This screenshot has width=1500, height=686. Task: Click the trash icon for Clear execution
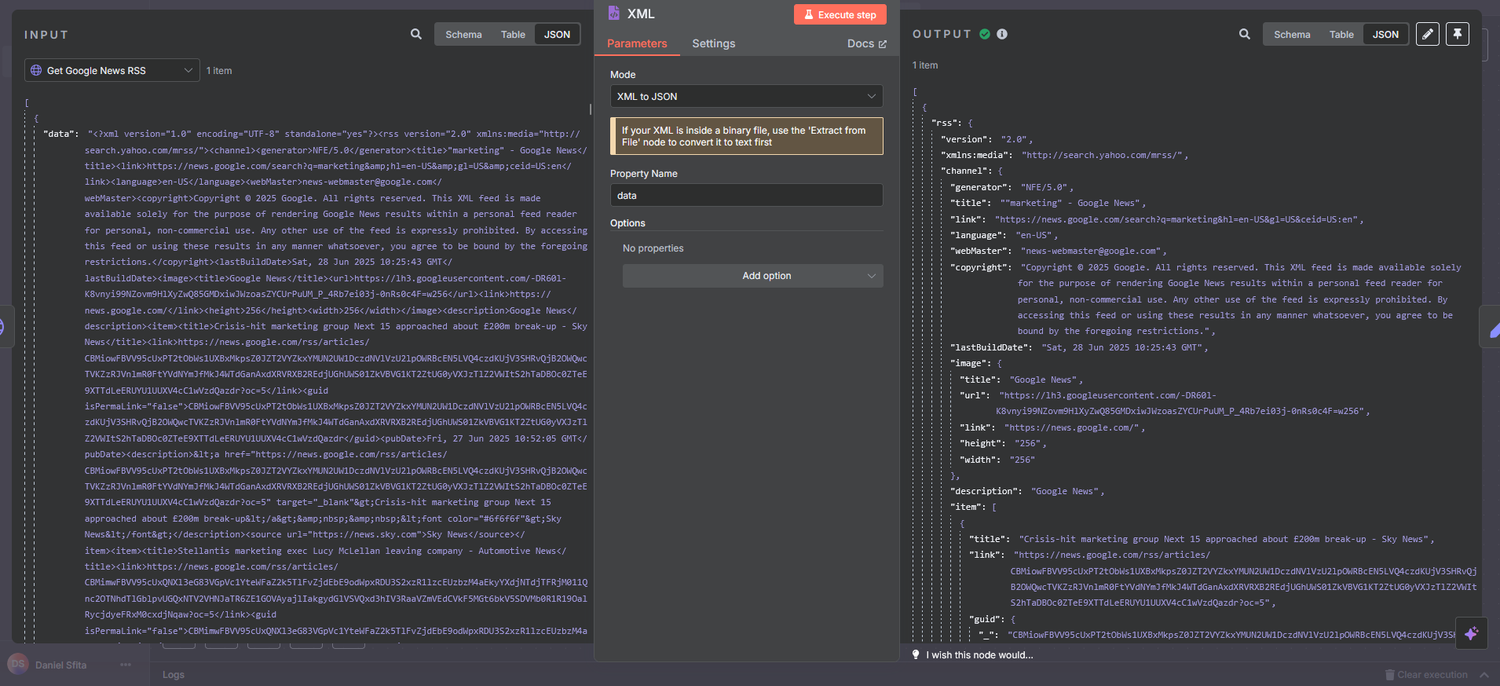coord(1390,674)
